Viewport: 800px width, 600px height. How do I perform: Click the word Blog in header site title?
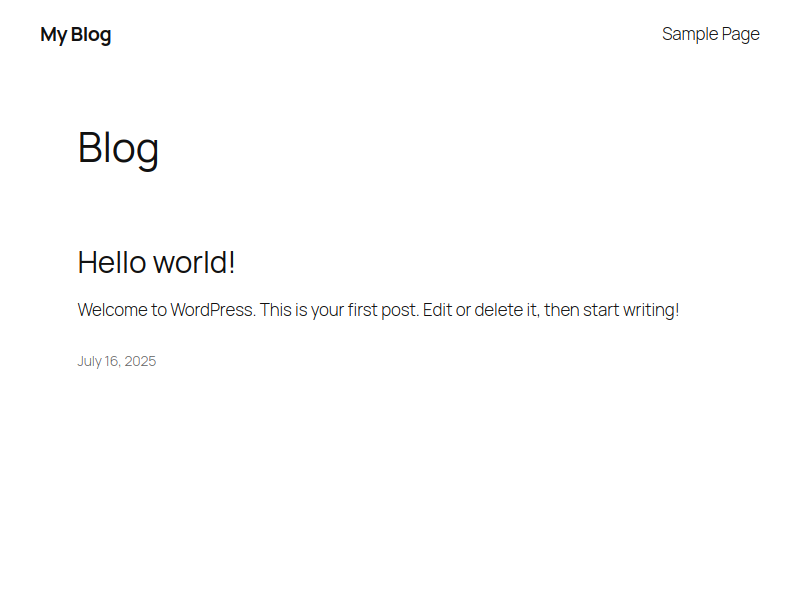click(91, 35)
